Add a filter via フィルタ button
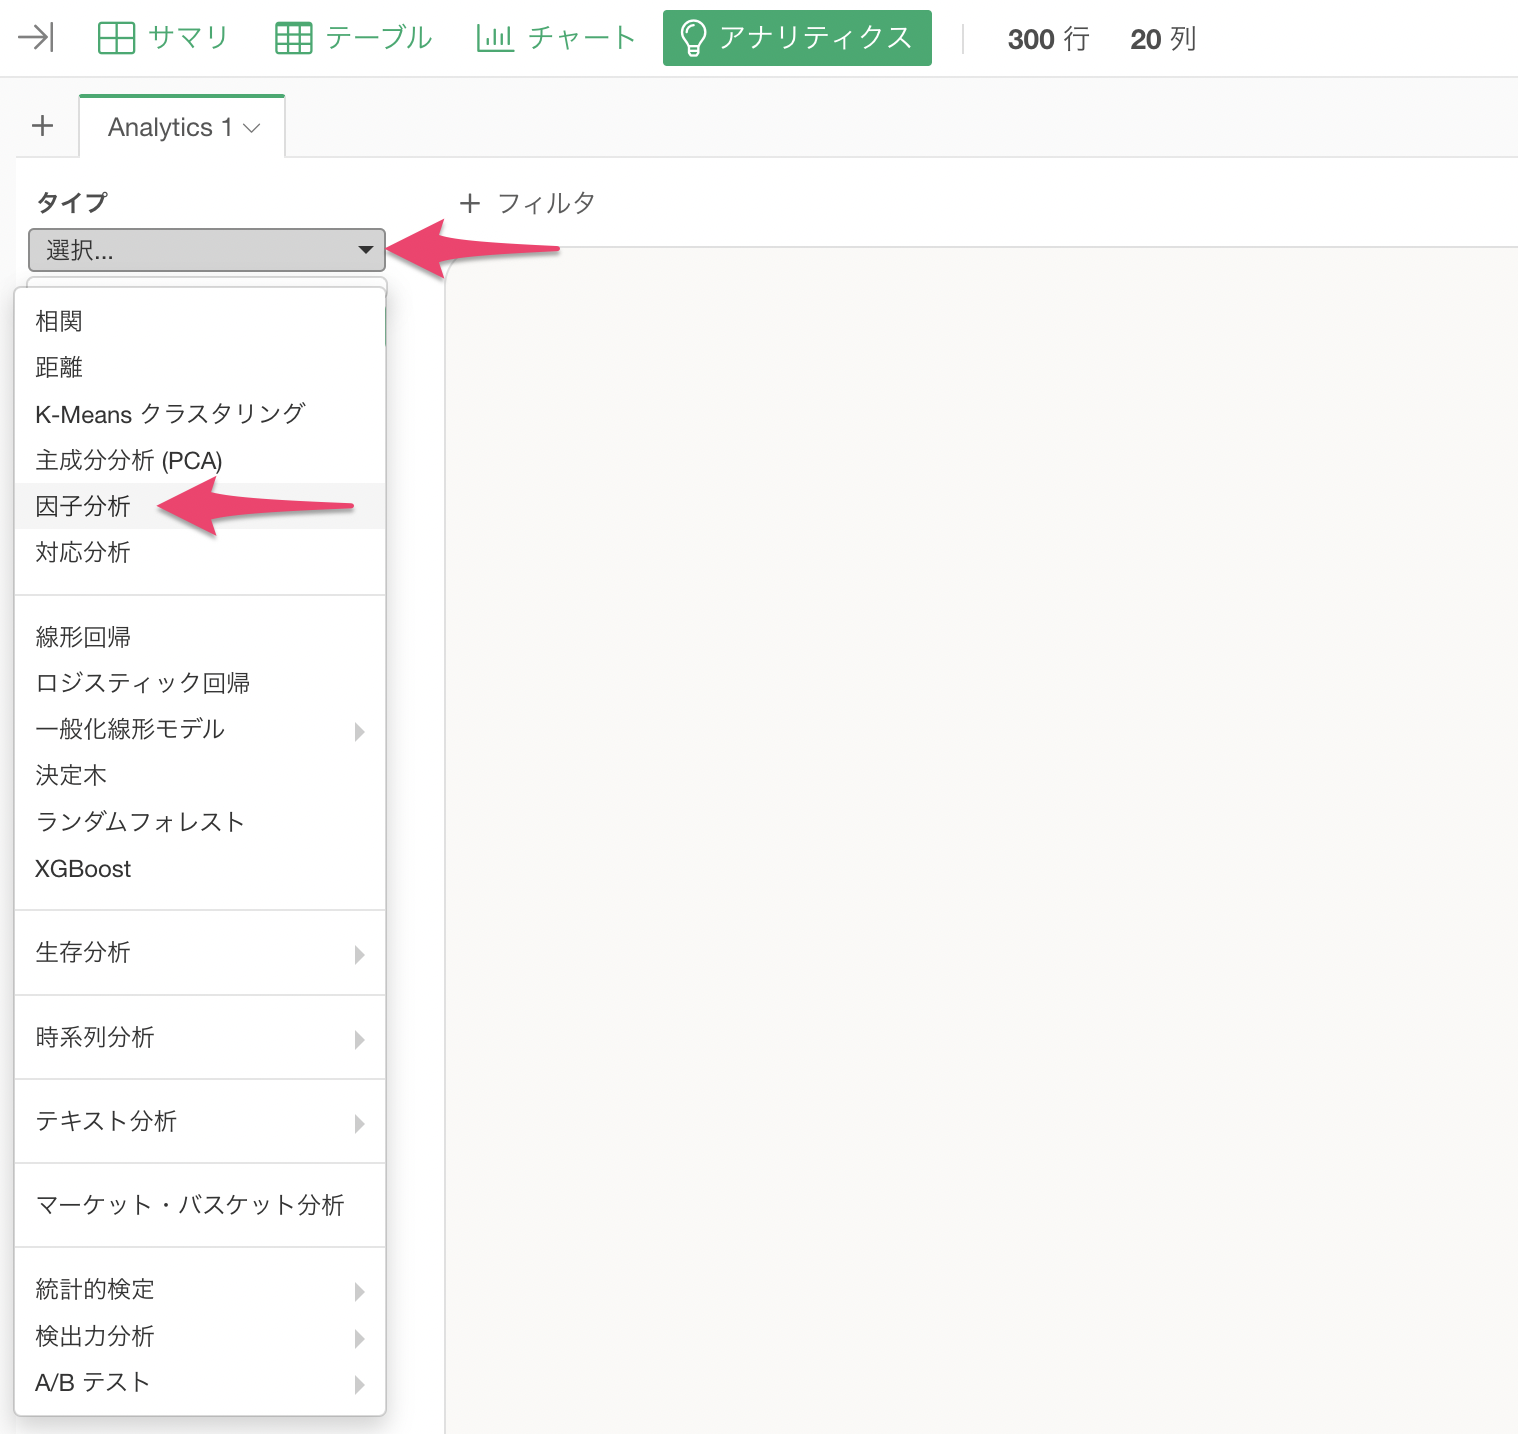The image size is (1518, 1434). tap(527, 204)
